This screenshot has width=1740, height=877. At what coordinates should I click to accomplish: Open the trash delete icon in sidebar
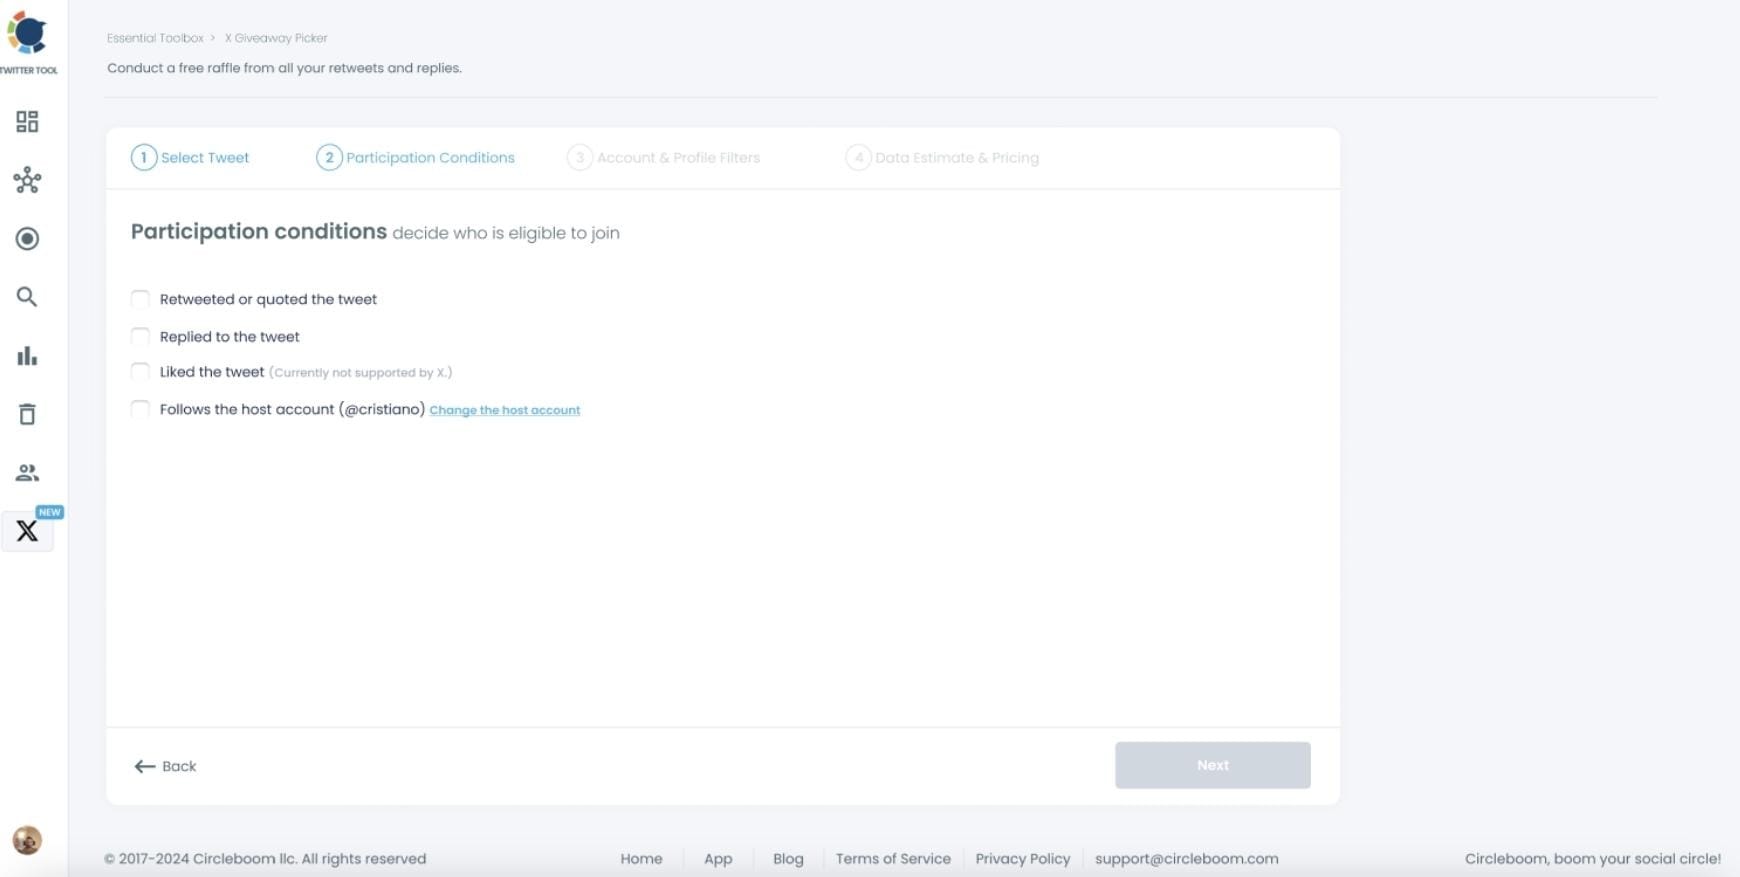coord(27,414)
